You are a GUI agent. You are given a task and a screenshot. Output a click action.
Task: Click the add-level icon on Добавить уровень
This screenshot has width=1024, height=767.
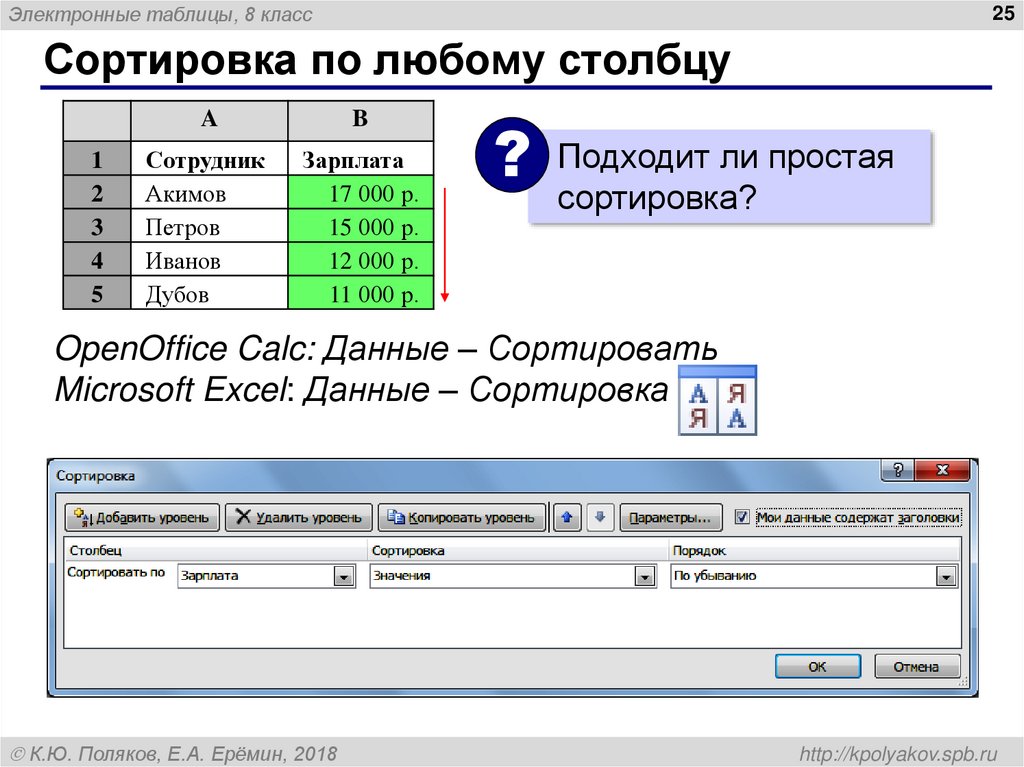click(x=81, y=517)
